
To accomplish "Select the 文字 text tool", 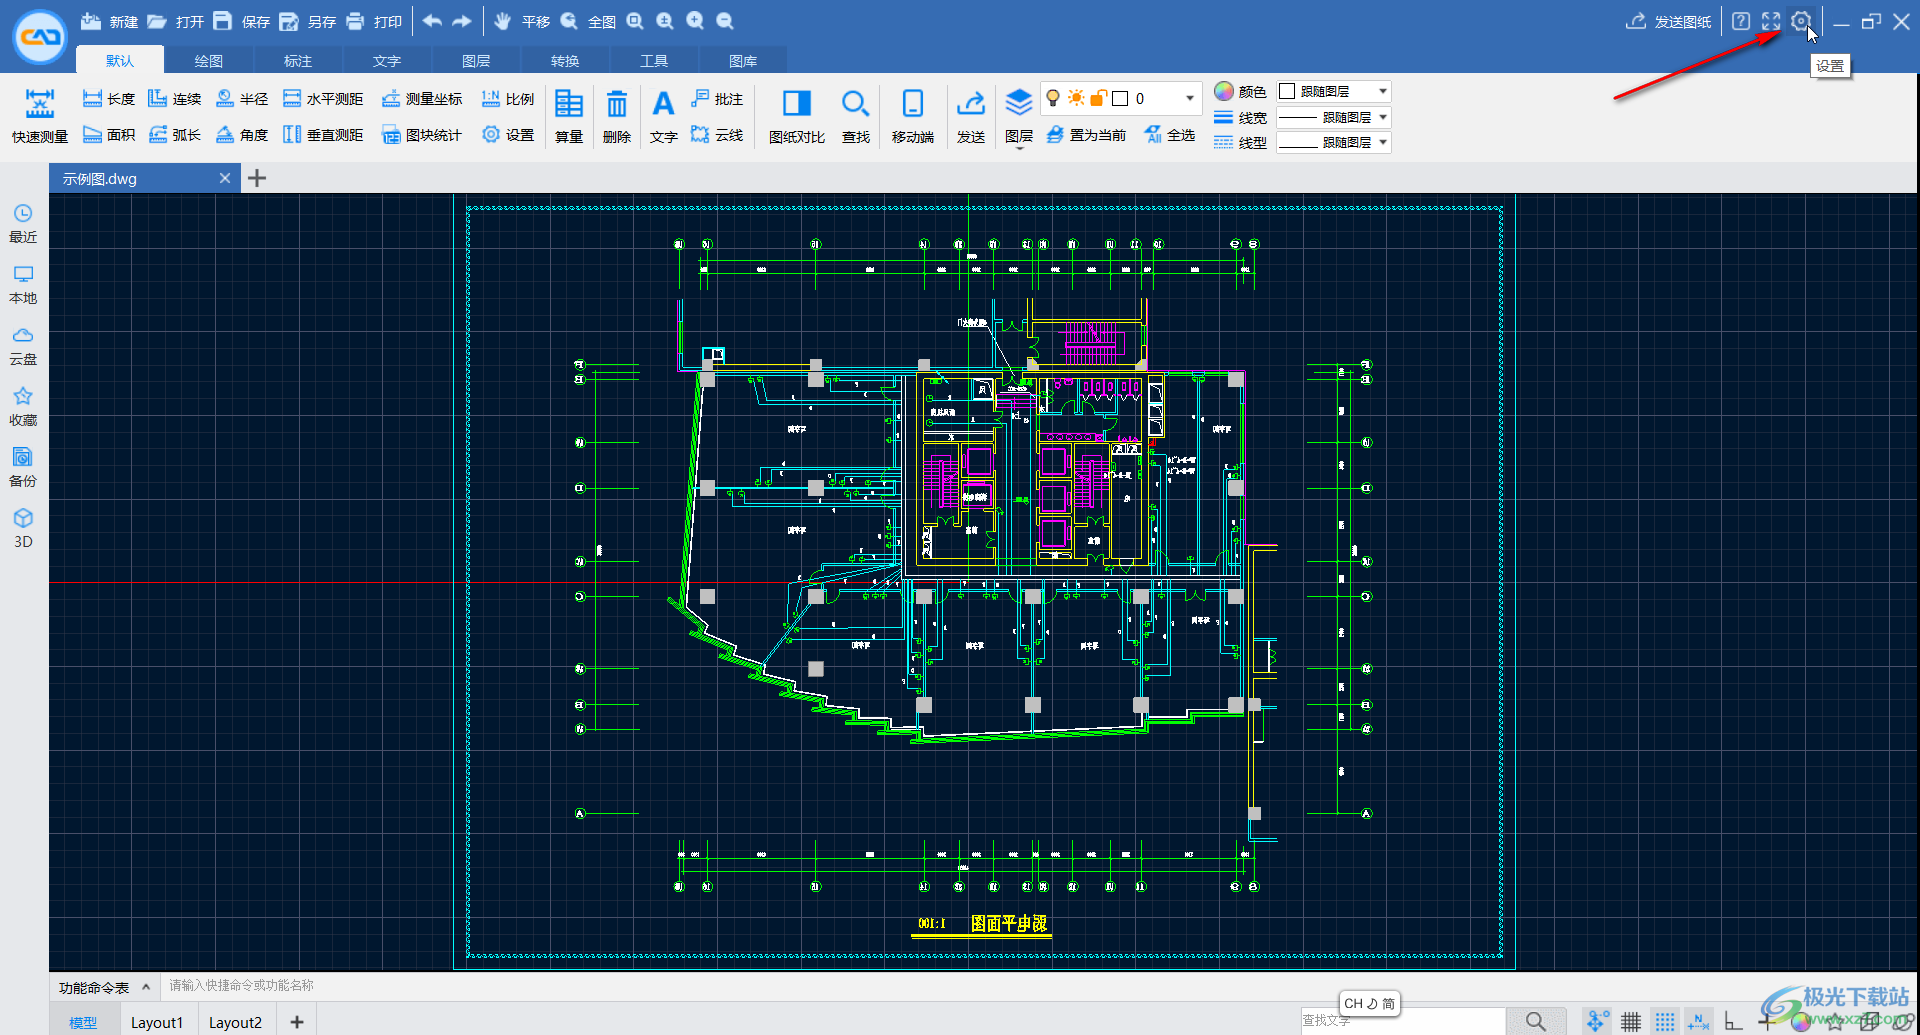I will click(x=663, y=116).
